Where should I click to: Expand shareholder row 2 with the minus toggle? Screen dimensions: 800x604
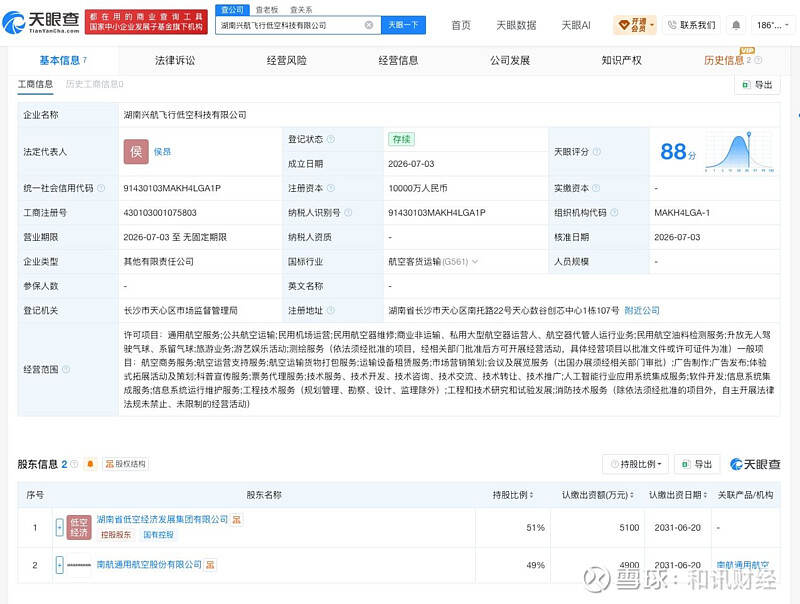tap(60, 565)
